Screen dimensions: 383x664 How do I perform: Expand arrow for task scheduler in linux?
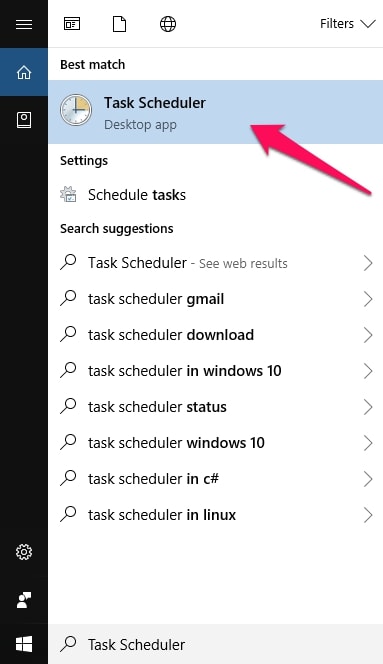(x=368, y=515)
